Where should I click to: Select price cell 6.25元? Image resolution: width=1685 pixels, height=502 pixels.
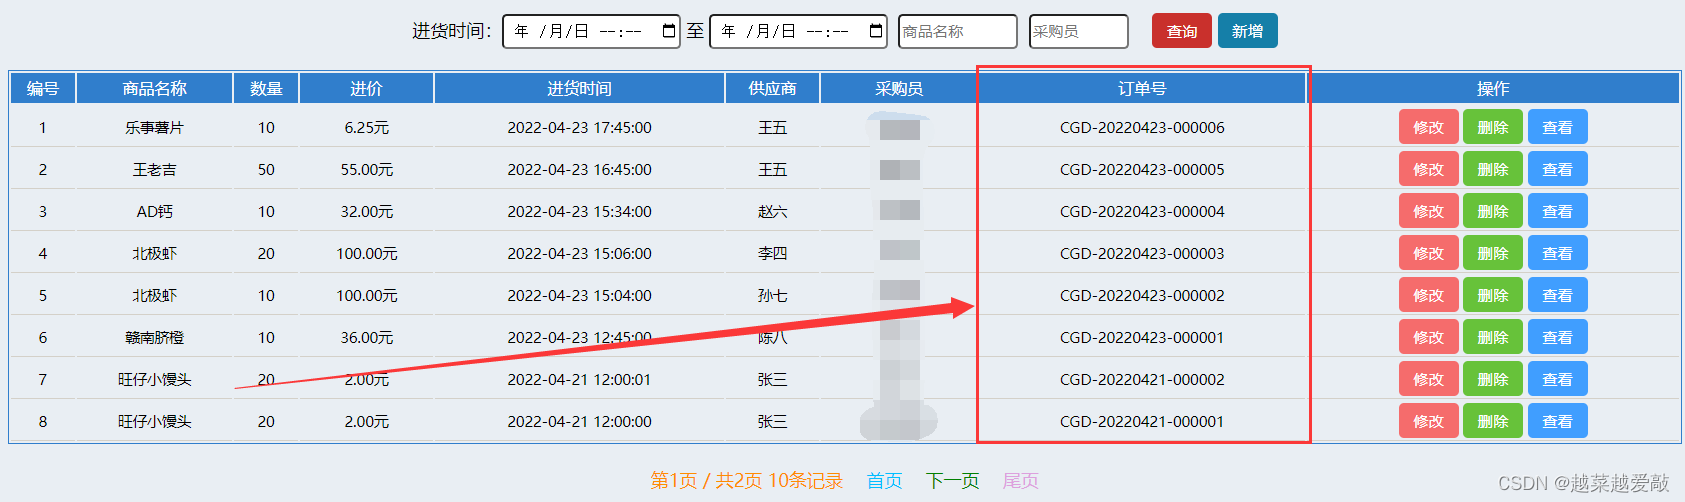pos(366,127)
